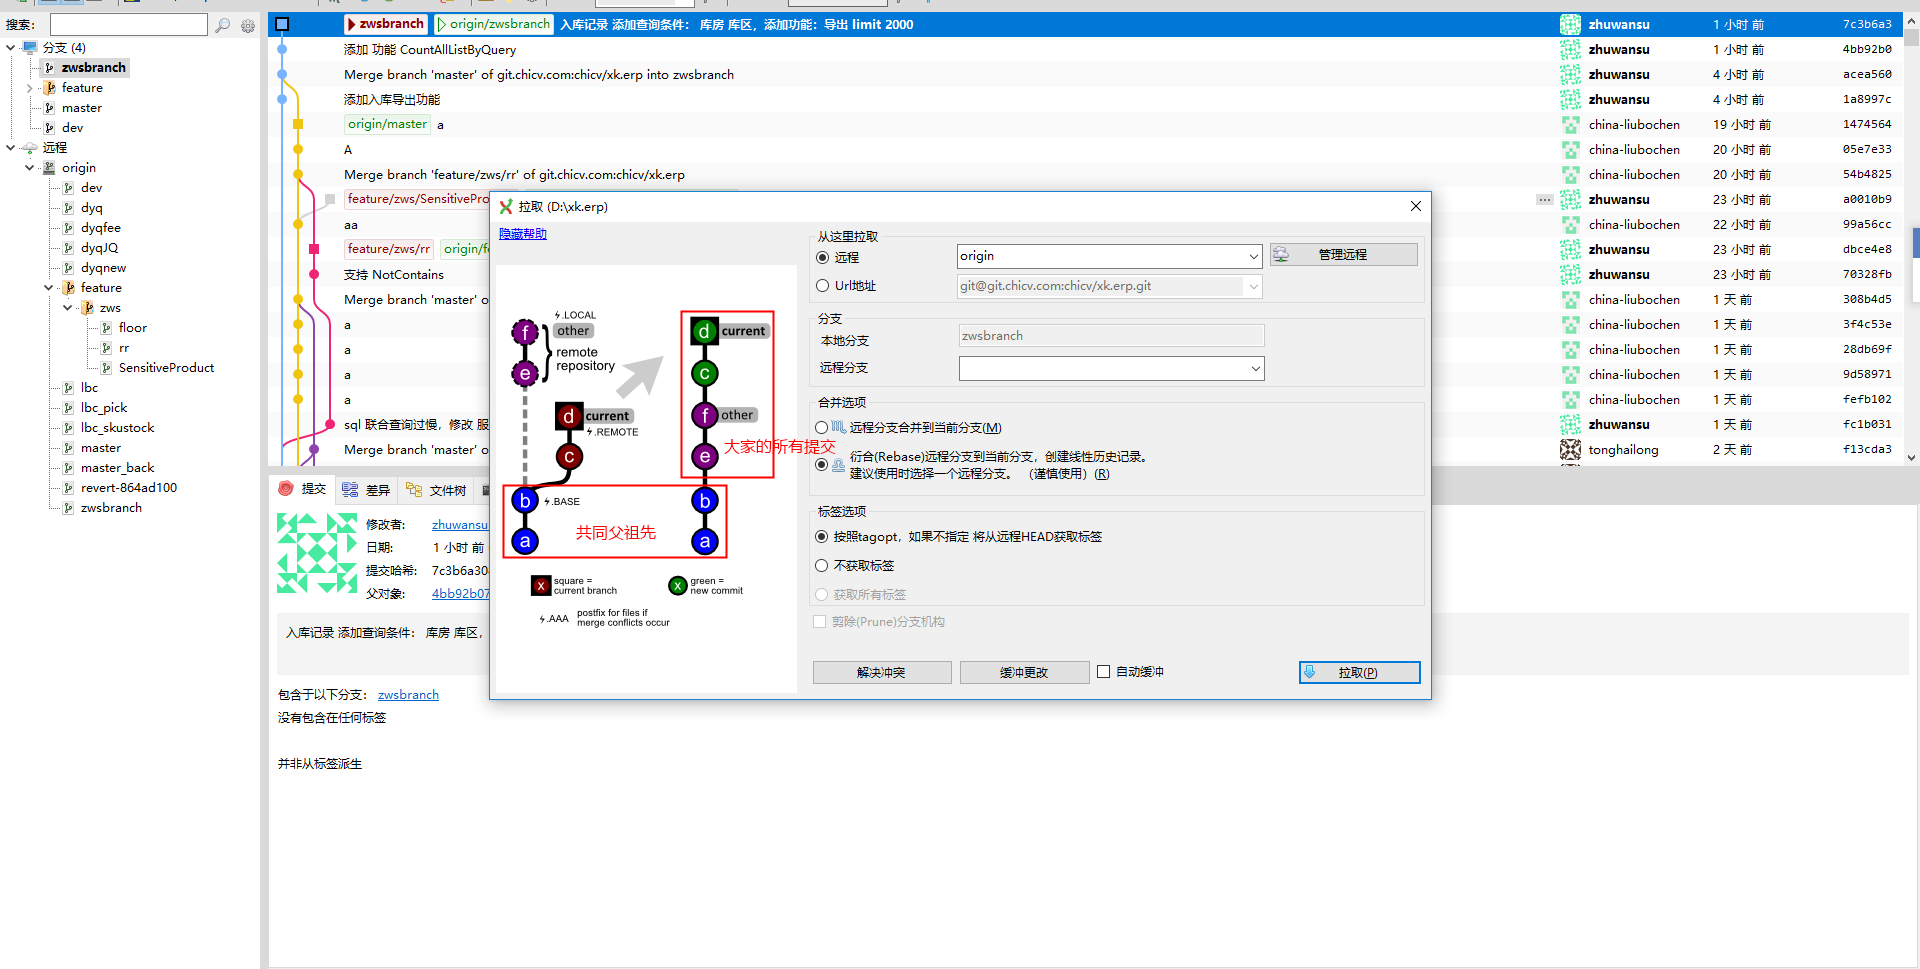Image resolution: width=1920 pixels, height=969 pixels.
Task: Choose the 不获取标签 radio option
Action: point(822,565)
